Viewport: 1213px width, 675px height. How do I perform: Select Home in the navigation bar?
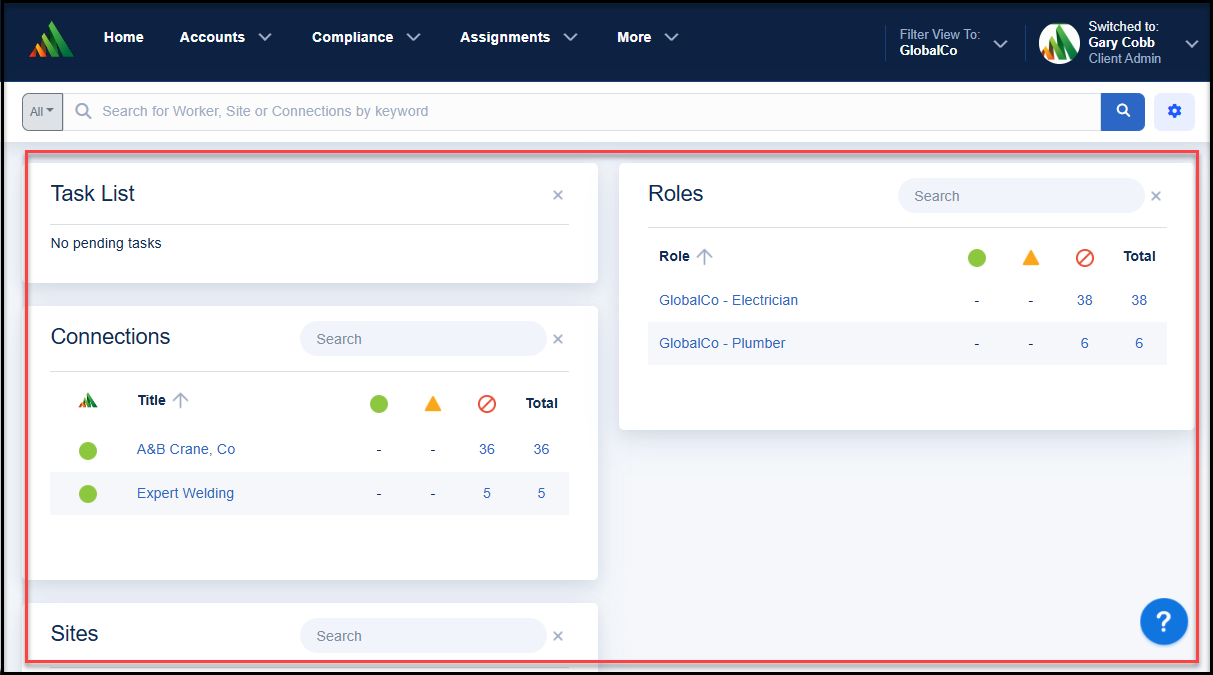123,37
